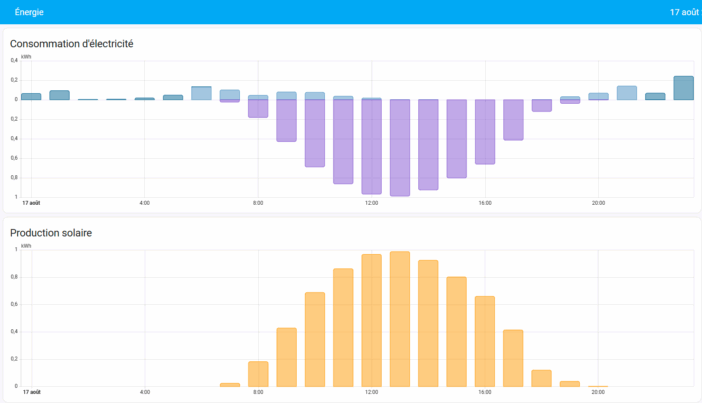Image resolution: width=702 pixels, height=403 pixels.
Task: Open the 17 août date selector in header
Action: [x=683, y=12]
